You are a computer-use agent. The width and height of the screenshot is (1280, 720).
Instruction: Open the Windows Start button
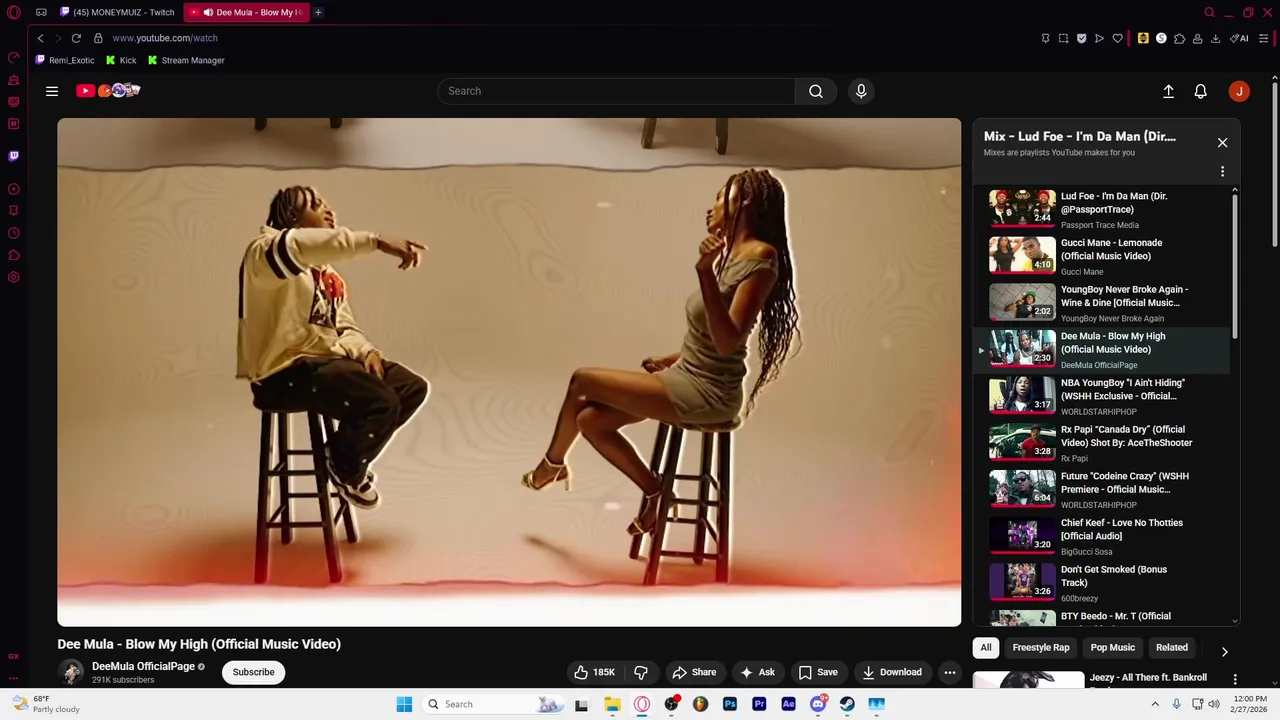coord(404,704)
